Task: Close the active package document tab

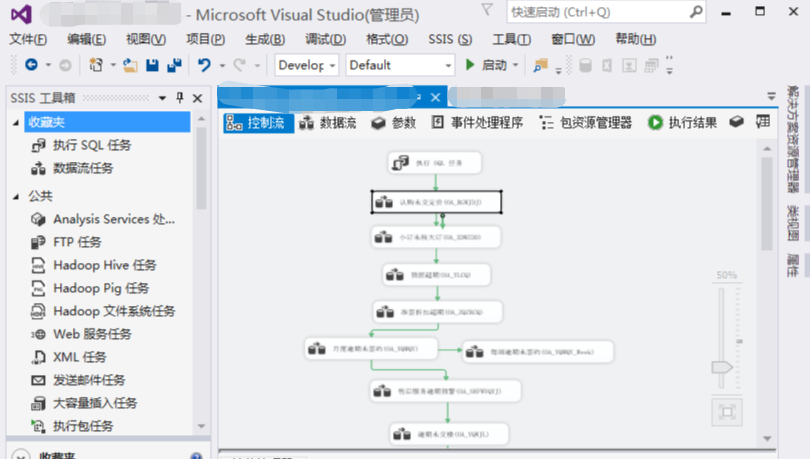Action: 435,97
